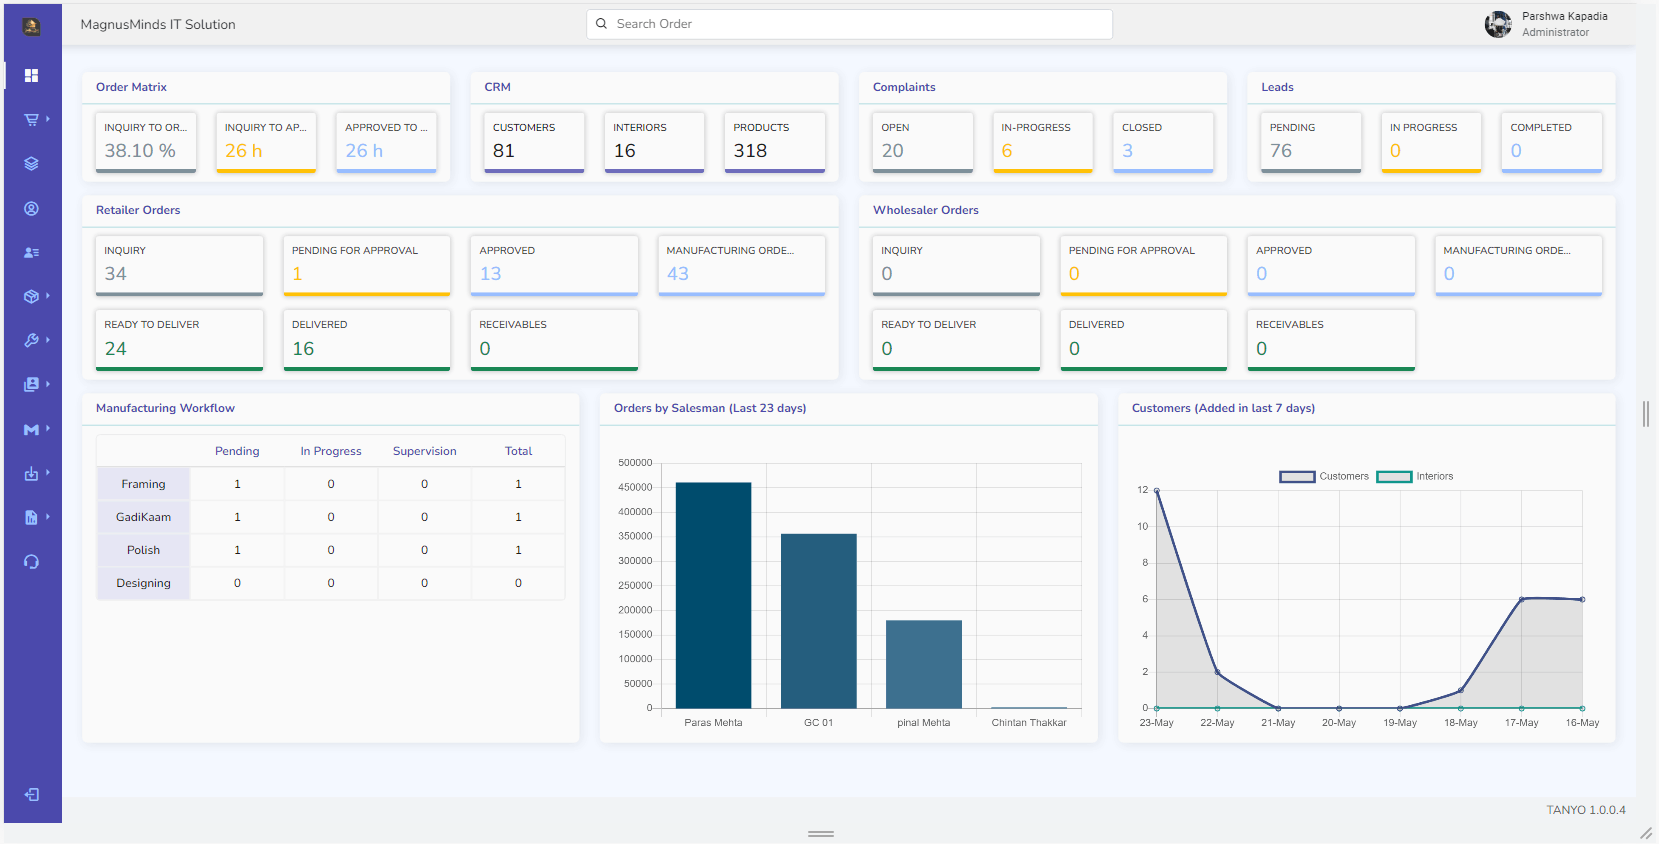
Task: Open the Complaints Open card showing 20
Action: click(922, 142)
